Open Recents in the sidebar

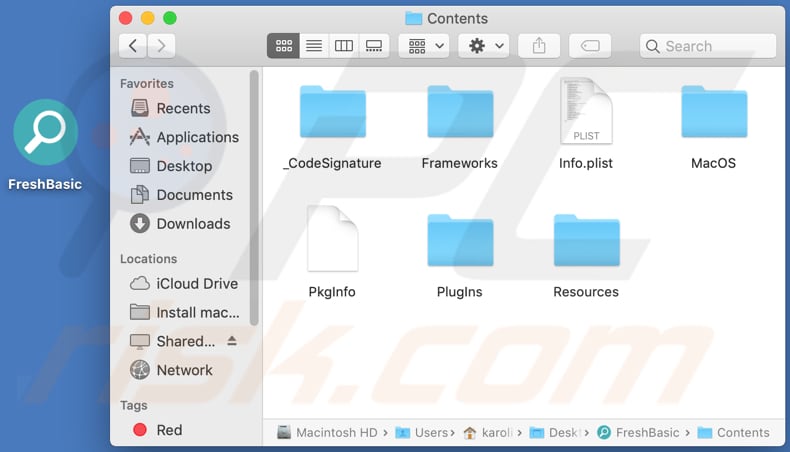pyautogui.click(x=182, y=108)
